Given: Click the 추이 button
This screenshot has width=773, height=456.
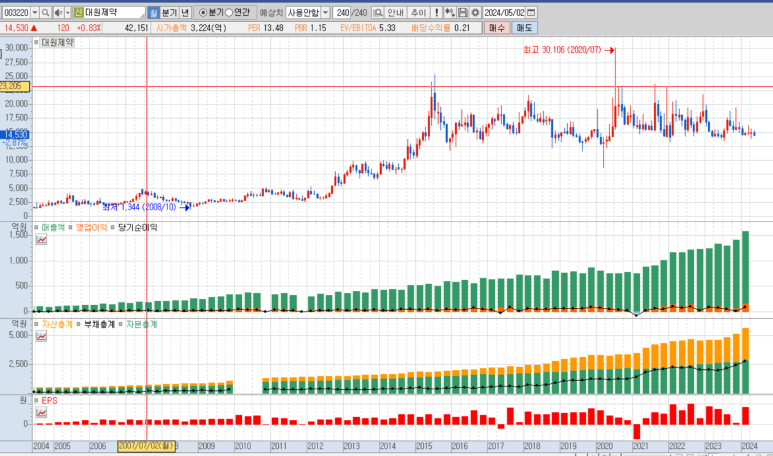Looking at the screenshot, I should (x=419, y=12).
